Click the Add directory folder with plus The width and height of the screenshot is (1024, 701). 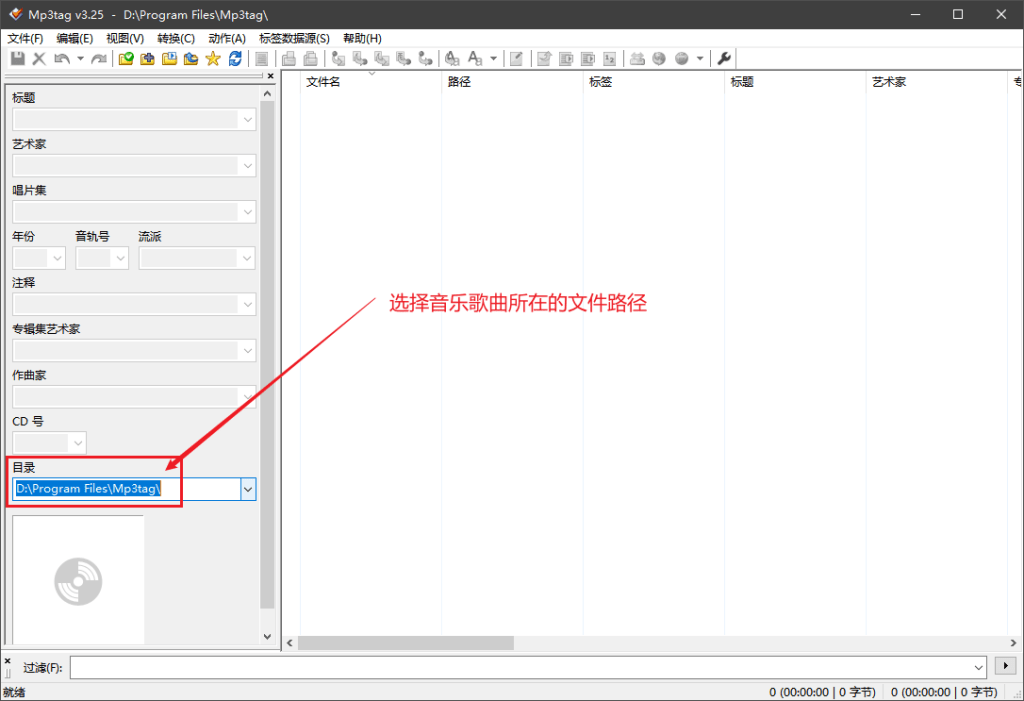coord(148,59)
